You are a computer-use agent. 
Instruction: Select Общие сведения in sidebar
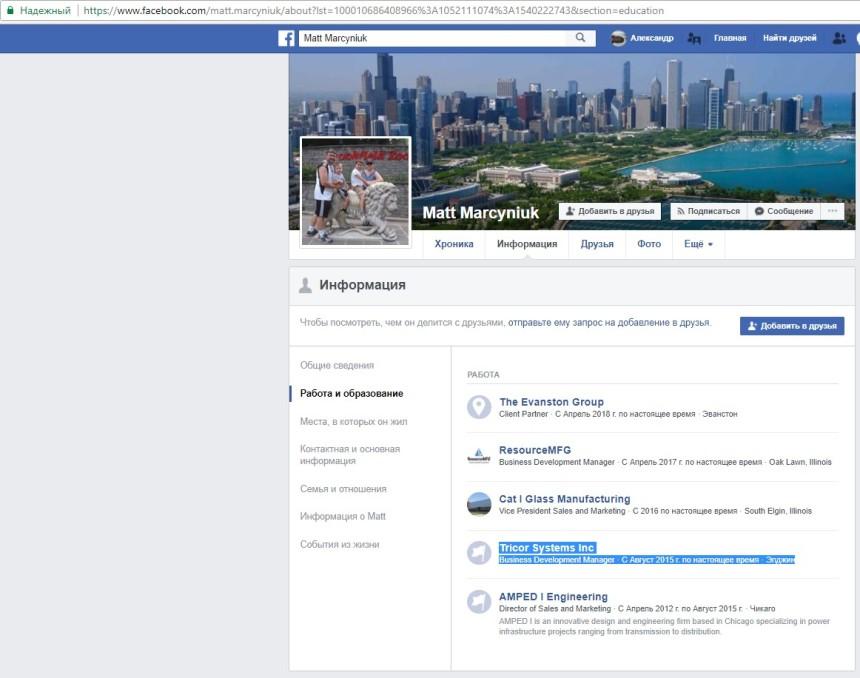(337, 365)
